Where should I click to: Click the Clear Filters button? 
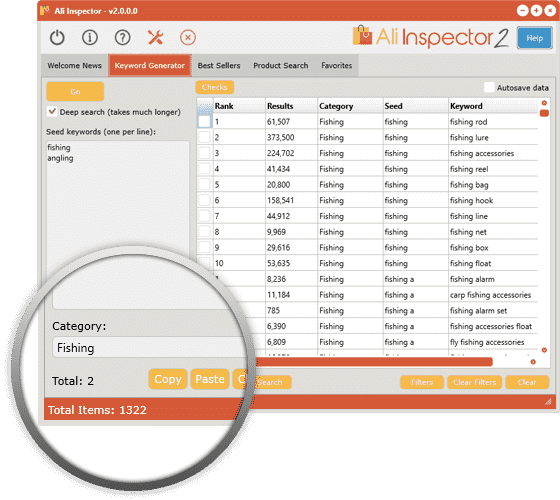click(x=475, y=382)
